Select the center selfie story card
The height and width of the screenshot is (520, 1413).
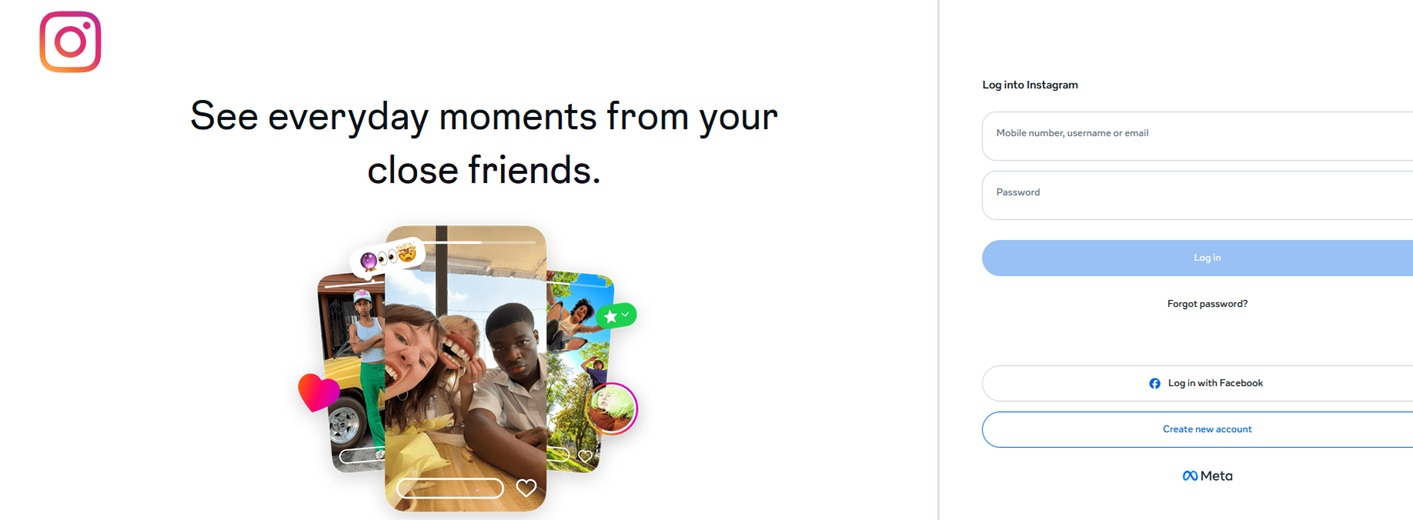[465, 370]
